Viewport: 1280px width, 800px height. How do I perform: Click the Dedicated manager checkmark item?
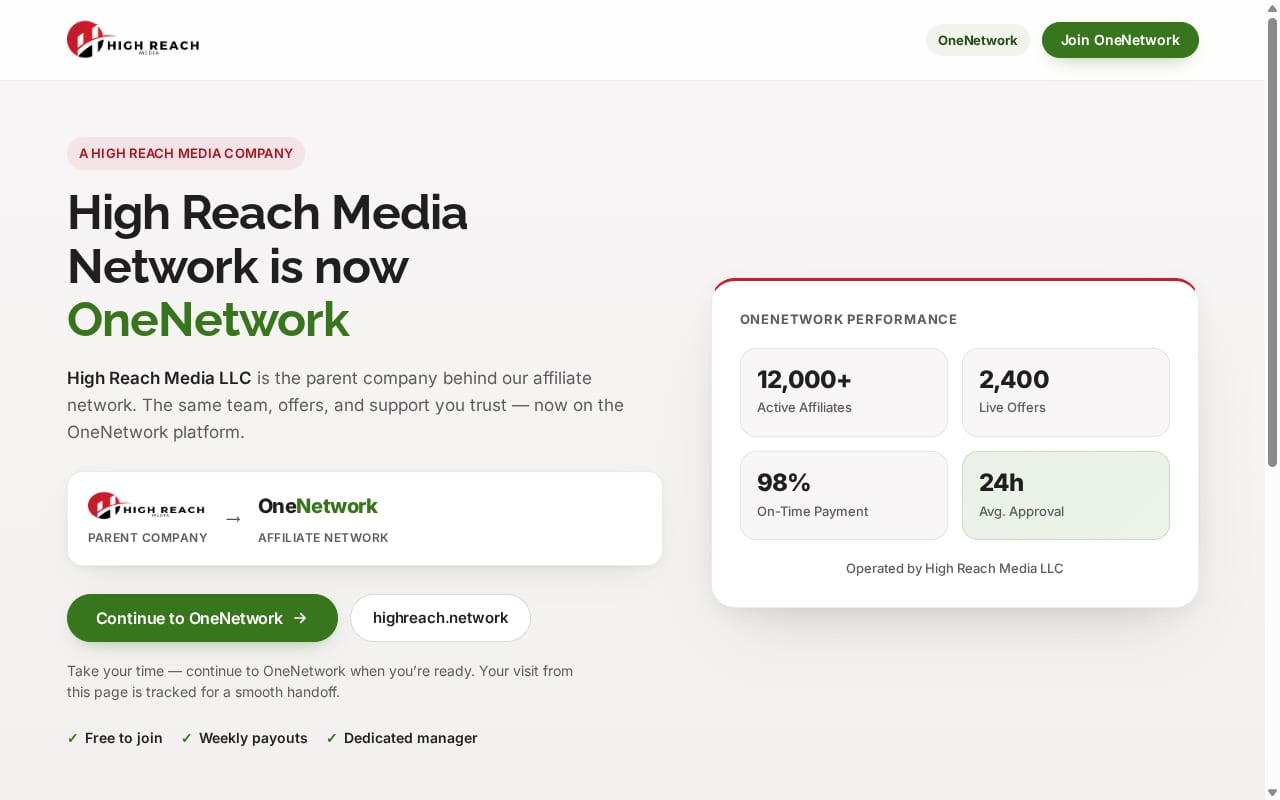click(402, 738)
